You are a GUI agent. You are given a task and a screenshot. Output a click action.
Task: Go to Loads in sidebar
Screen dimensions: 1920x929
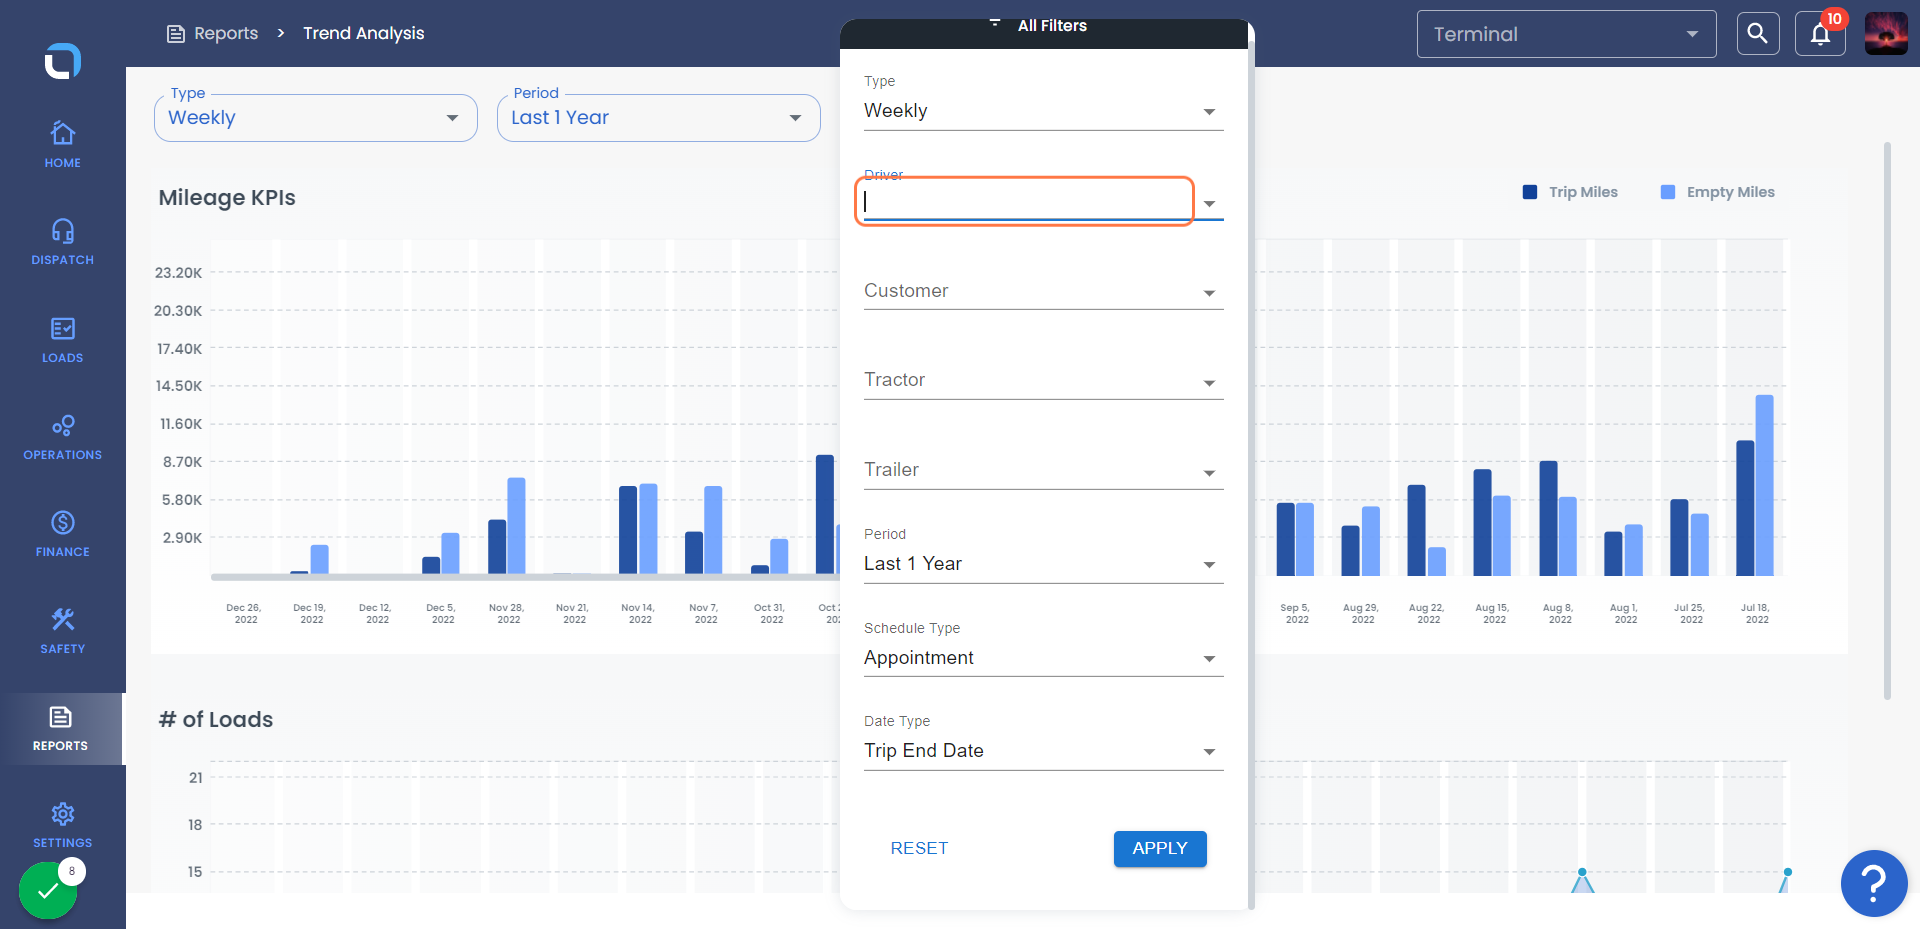point(62,340)
